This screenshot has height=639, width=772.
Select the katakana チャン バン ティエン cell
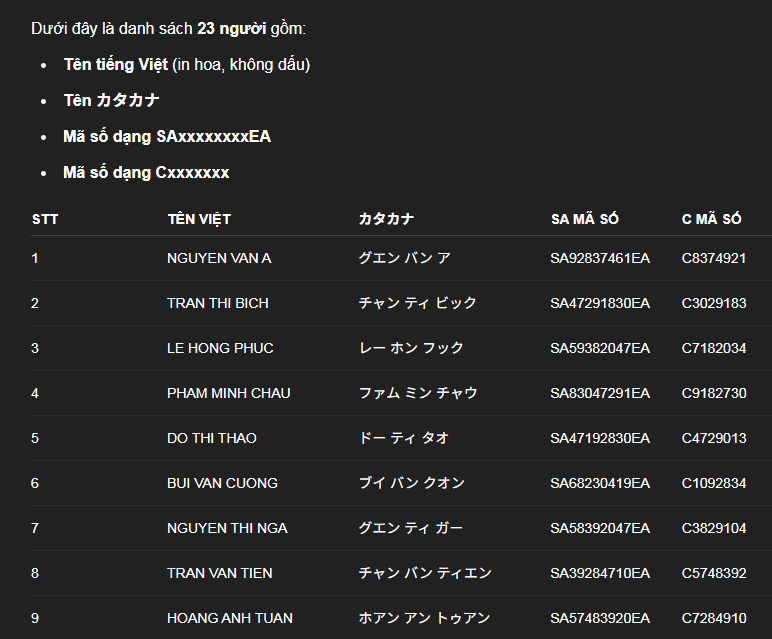coord(425,573)
